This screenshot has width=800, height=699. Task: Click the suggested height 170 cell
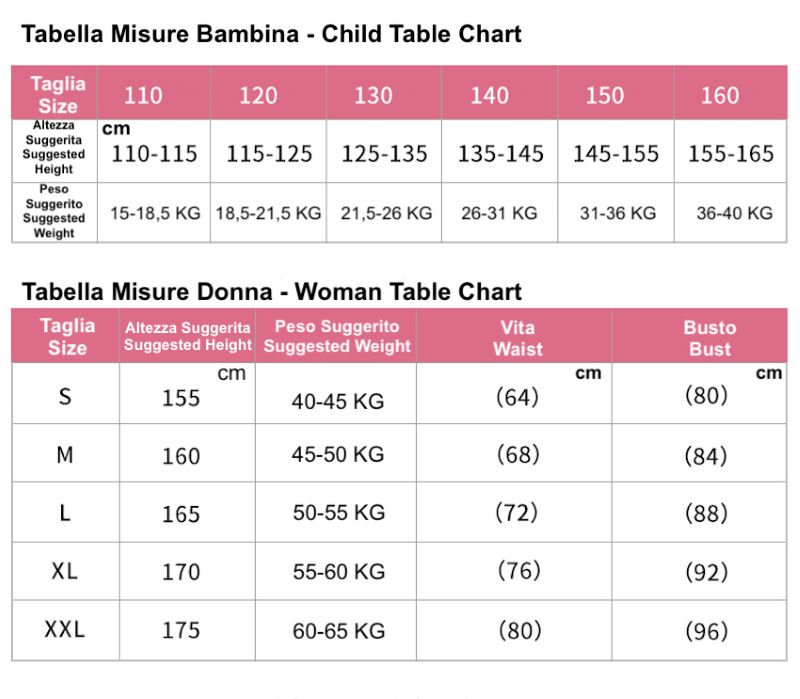point(181,572)
